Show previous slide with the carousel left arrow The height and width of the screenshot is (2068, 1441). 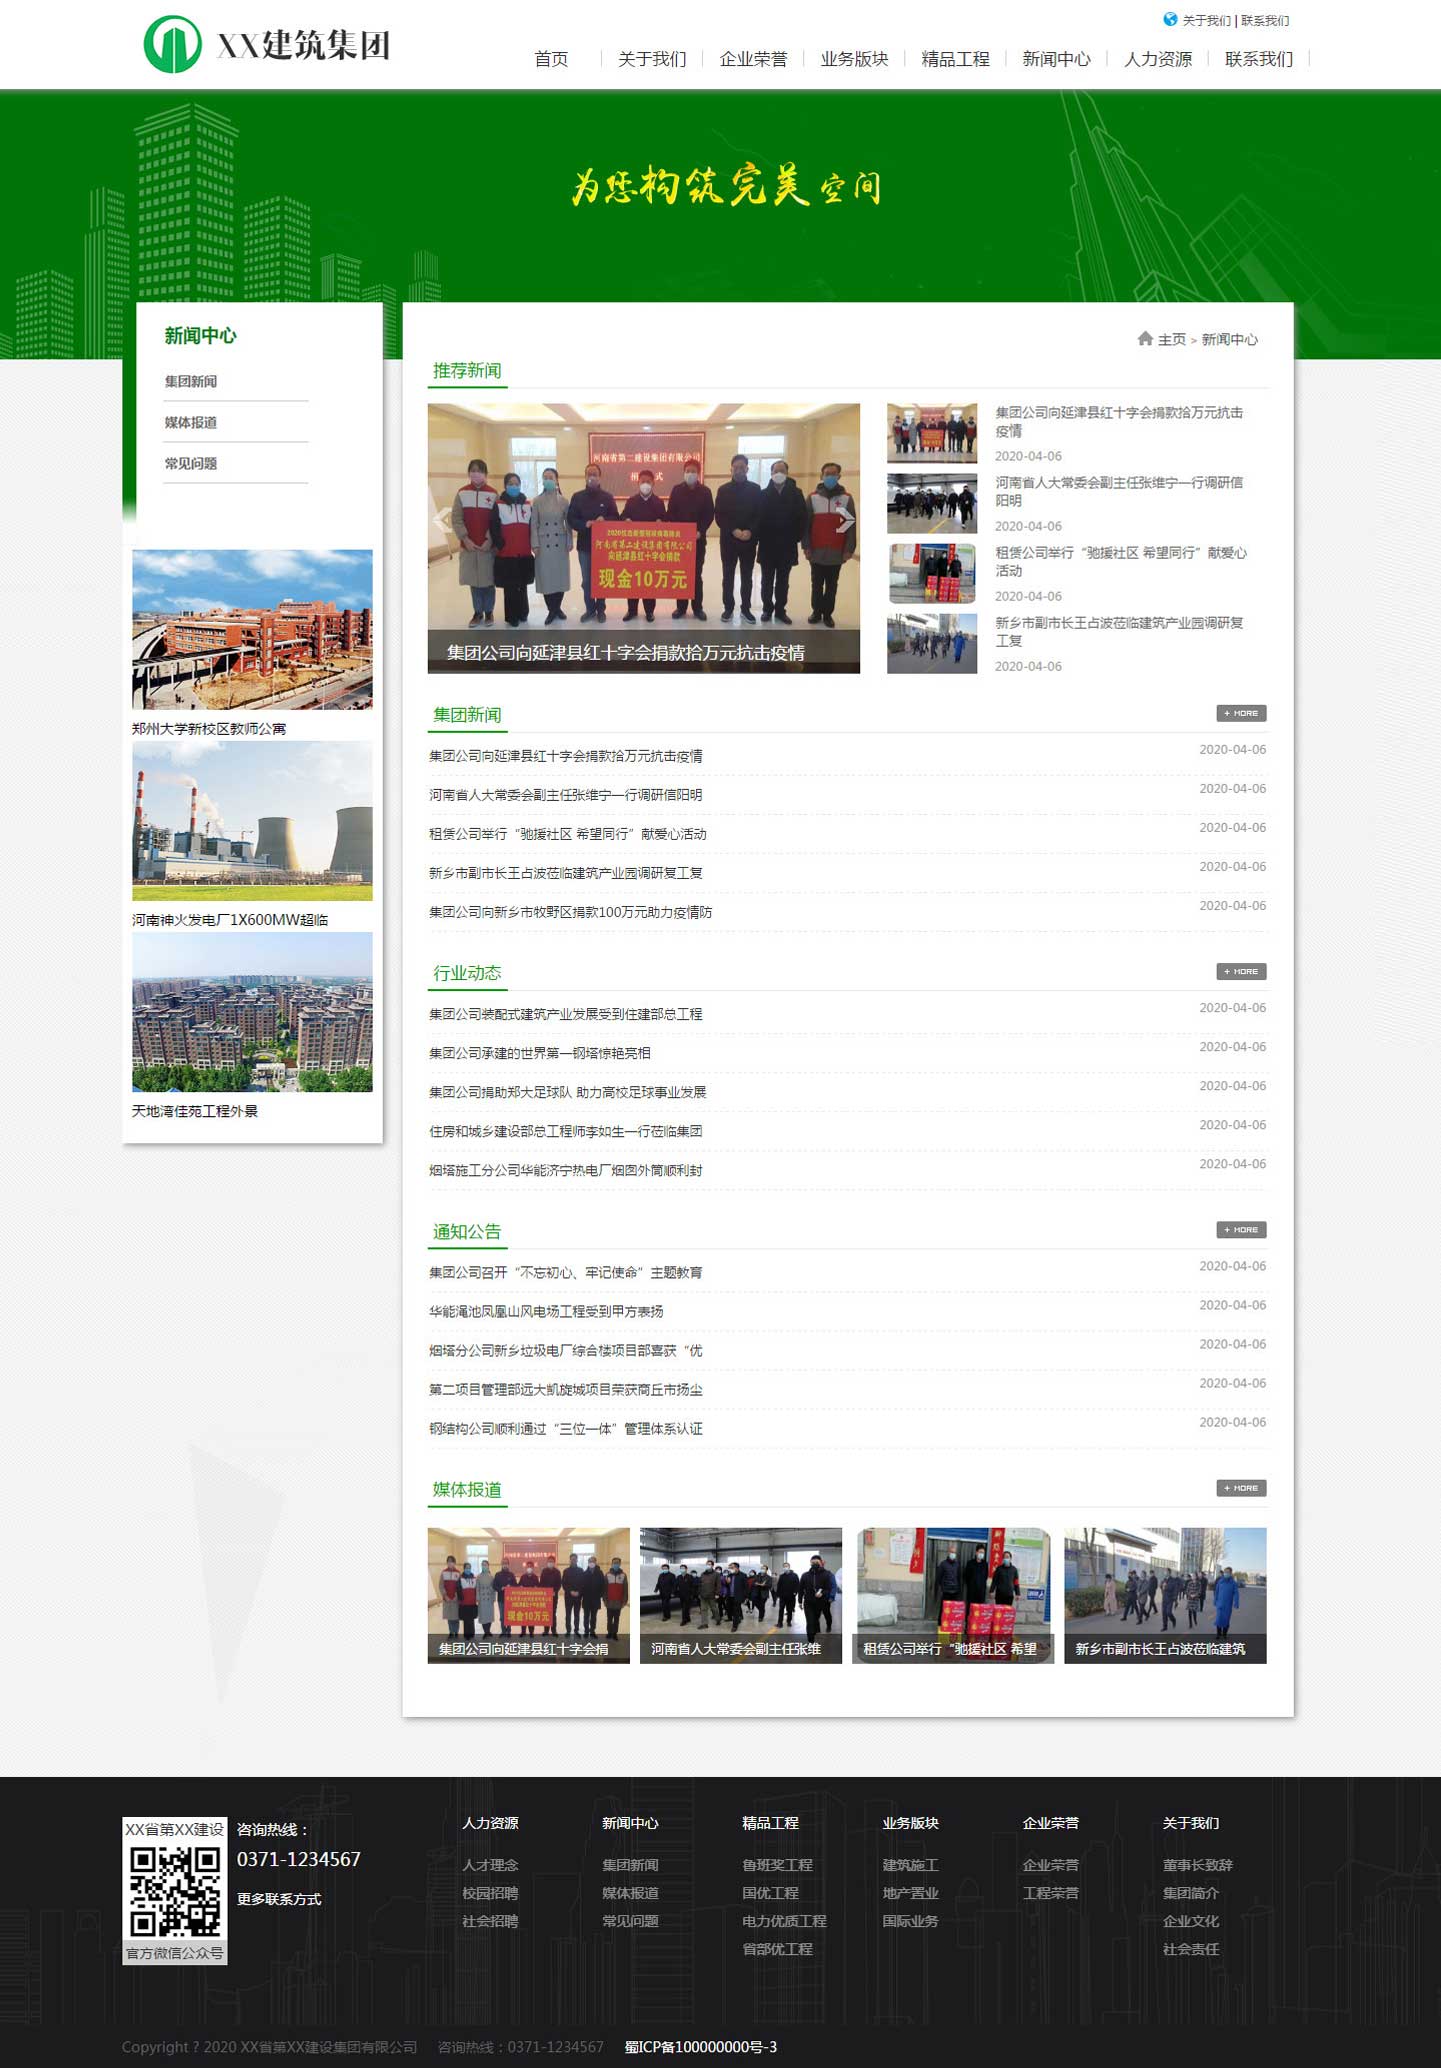pyautogui.click(x=442, y=519)
